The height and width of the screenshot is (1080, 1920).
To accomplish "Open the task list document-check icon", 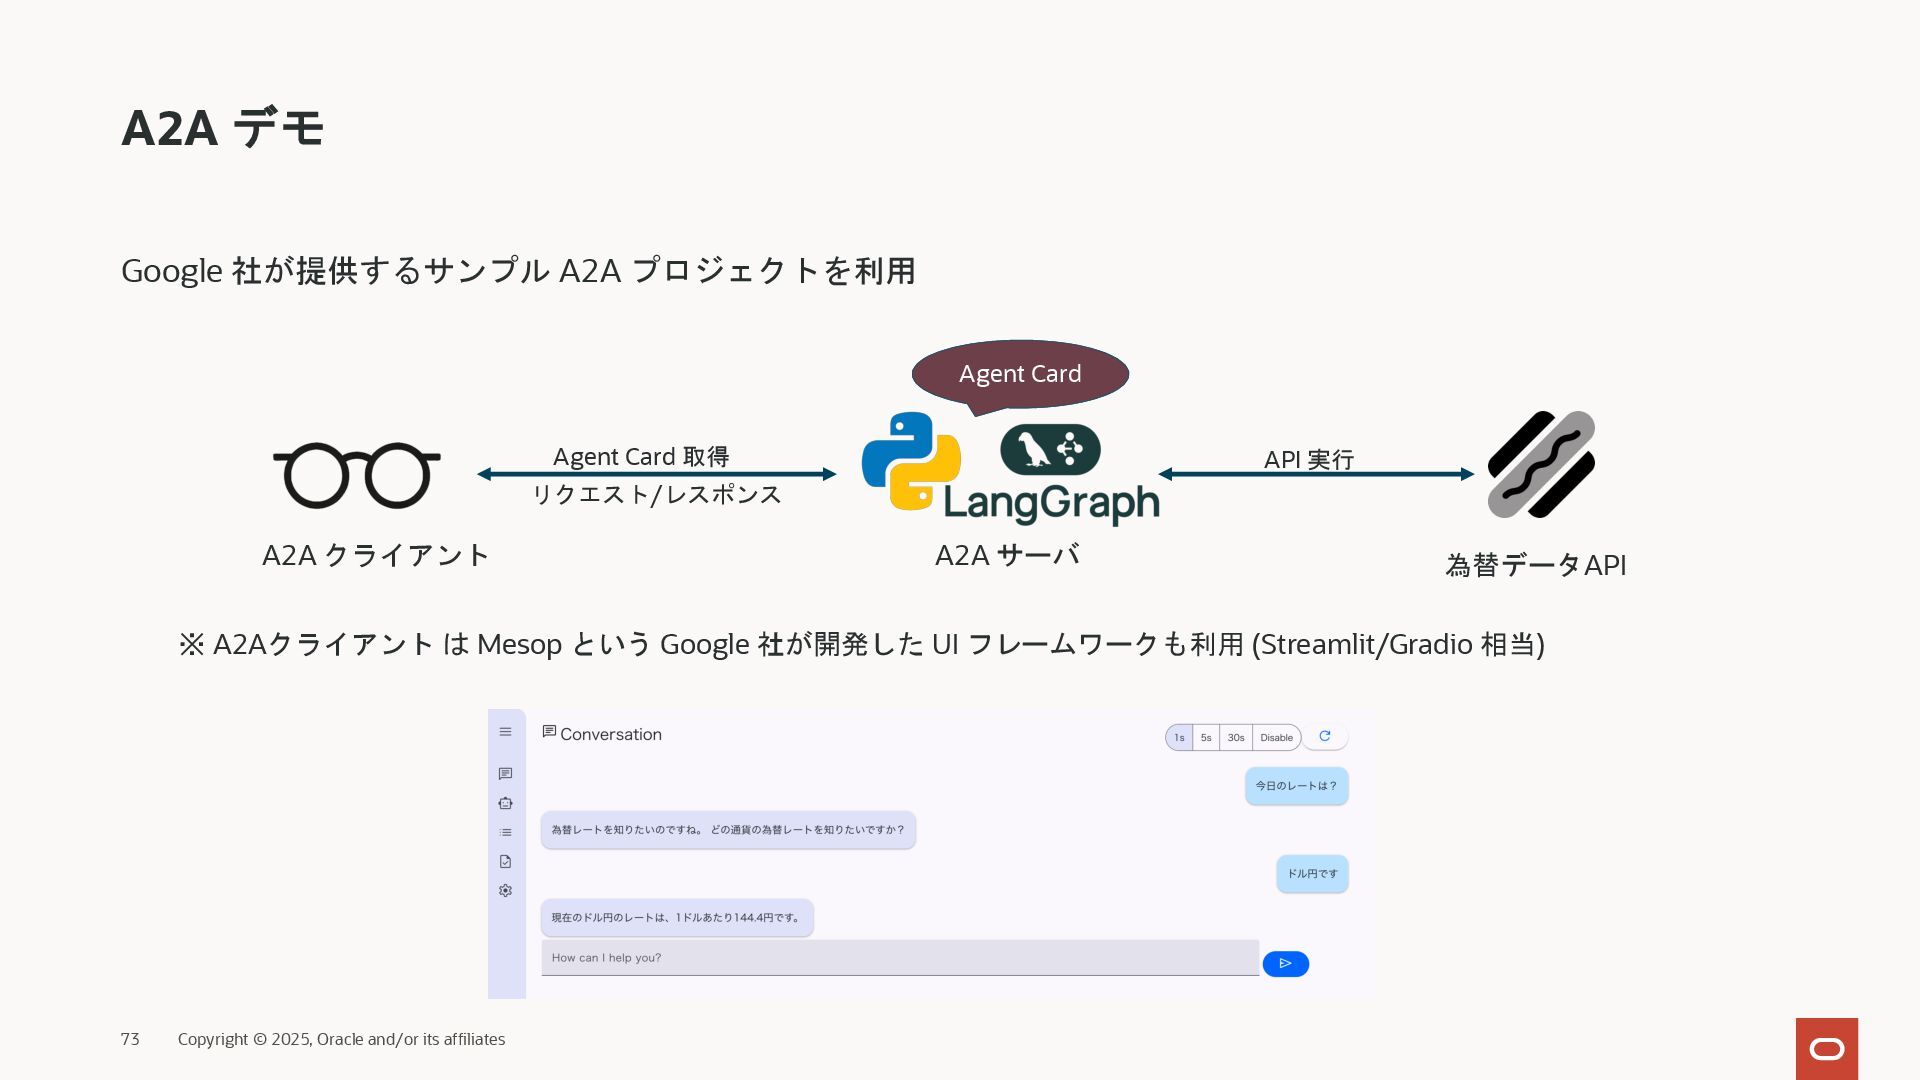I will [x=505, y=861].
